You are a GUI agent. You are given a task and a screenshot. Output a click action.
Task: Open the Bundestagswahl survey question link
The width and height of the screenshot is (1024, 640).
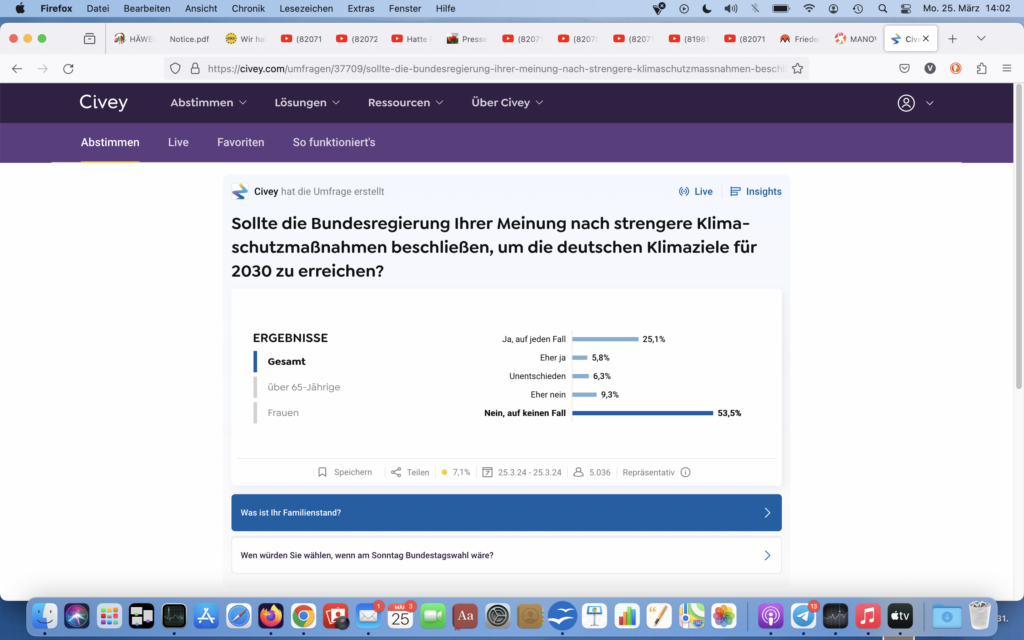coord(506,555)
